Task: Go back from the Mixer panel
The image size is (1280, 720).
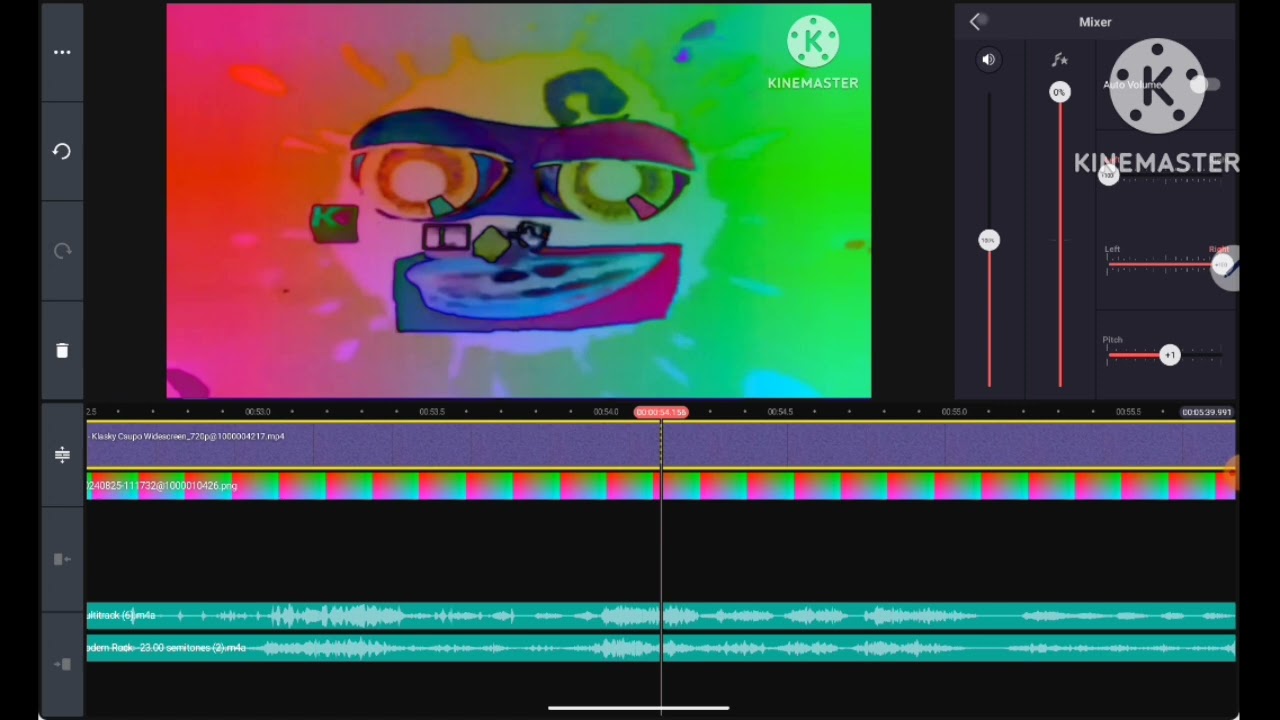Action: pos(976,22)
